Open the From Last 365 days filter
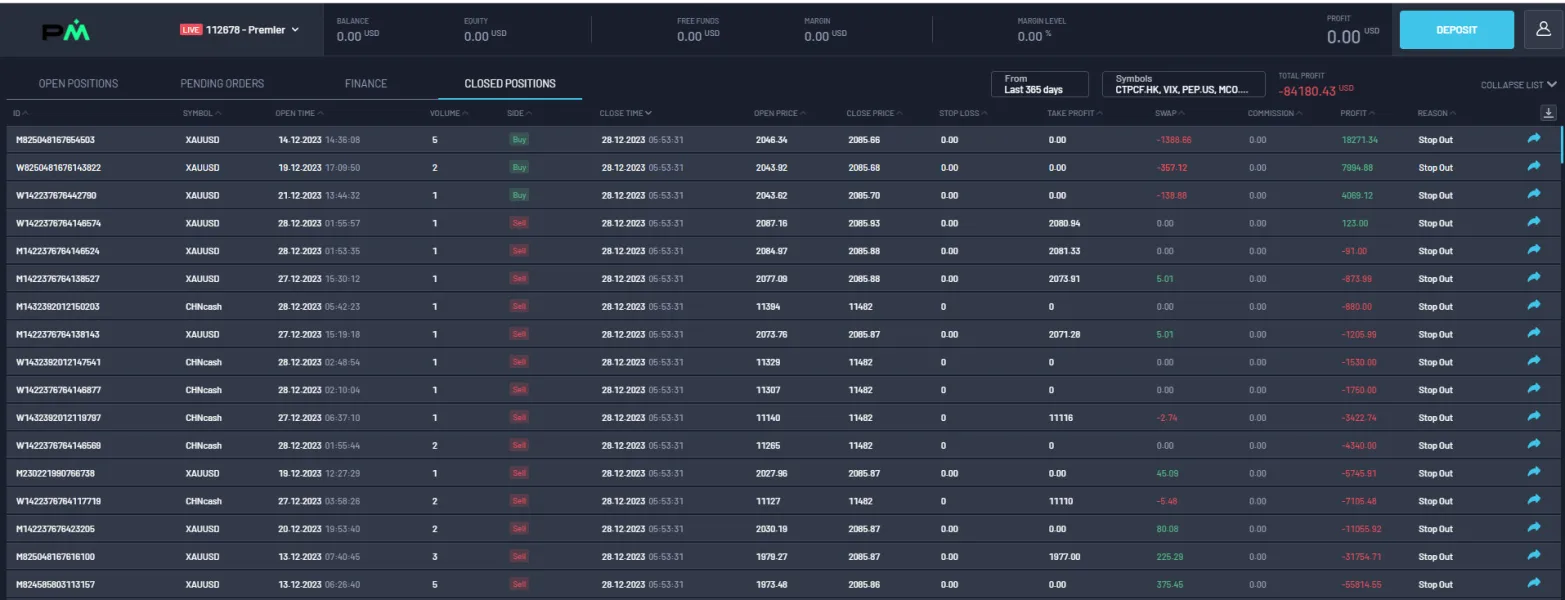The image size is (1565, 600). click(x=1040, y=84)
